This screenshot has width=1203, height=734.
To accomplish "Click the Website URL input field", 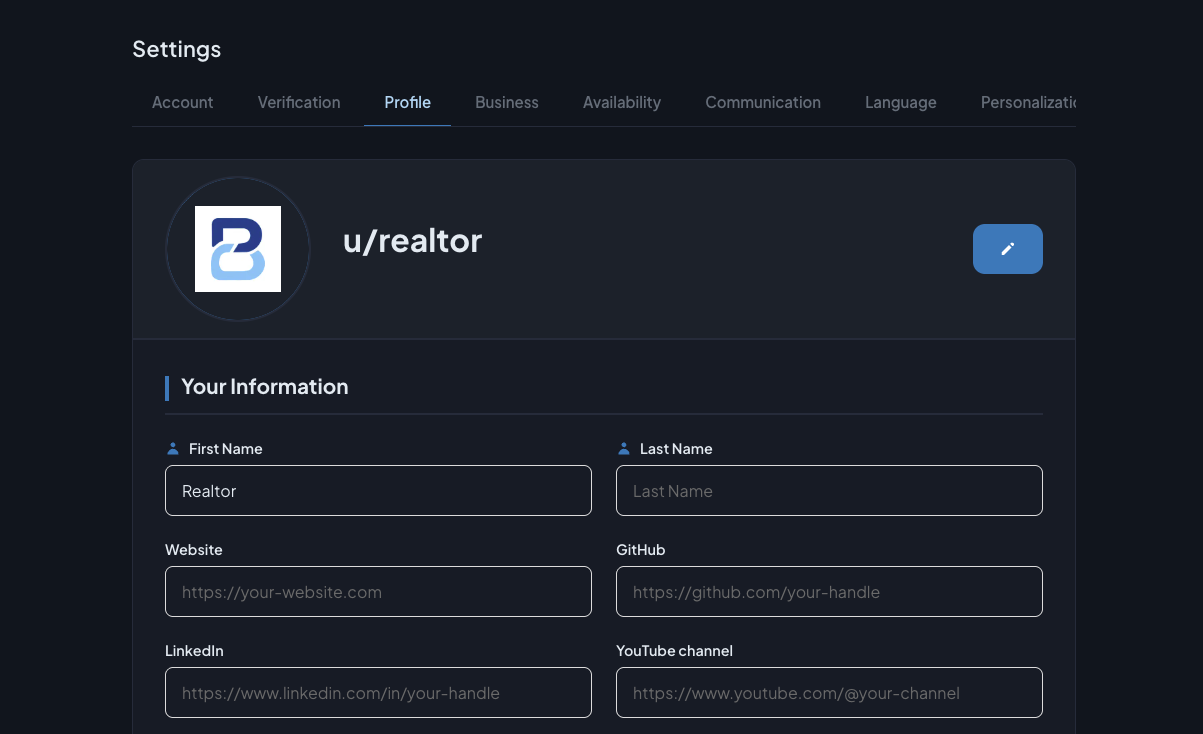I will click(378, 592).
